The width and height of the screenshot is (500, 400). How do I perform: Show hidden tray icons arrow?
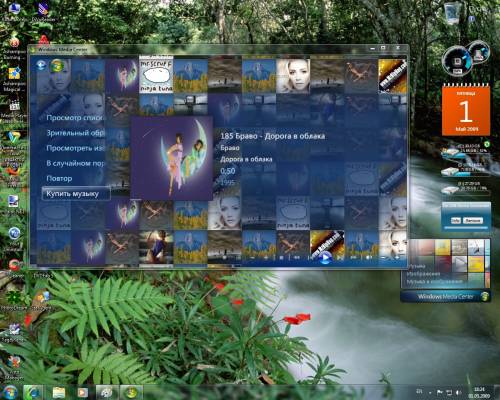[430, 393]
